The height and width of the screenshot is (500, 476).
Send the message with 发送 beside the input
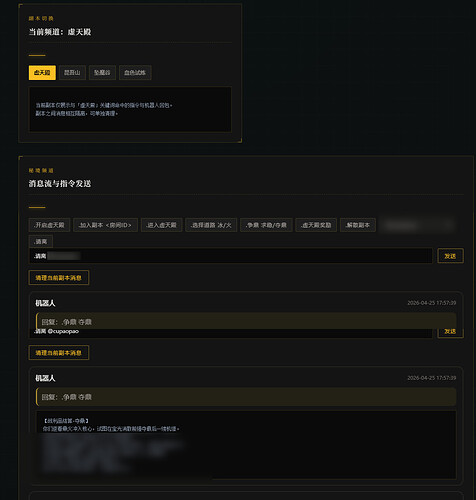pos(450,256)
